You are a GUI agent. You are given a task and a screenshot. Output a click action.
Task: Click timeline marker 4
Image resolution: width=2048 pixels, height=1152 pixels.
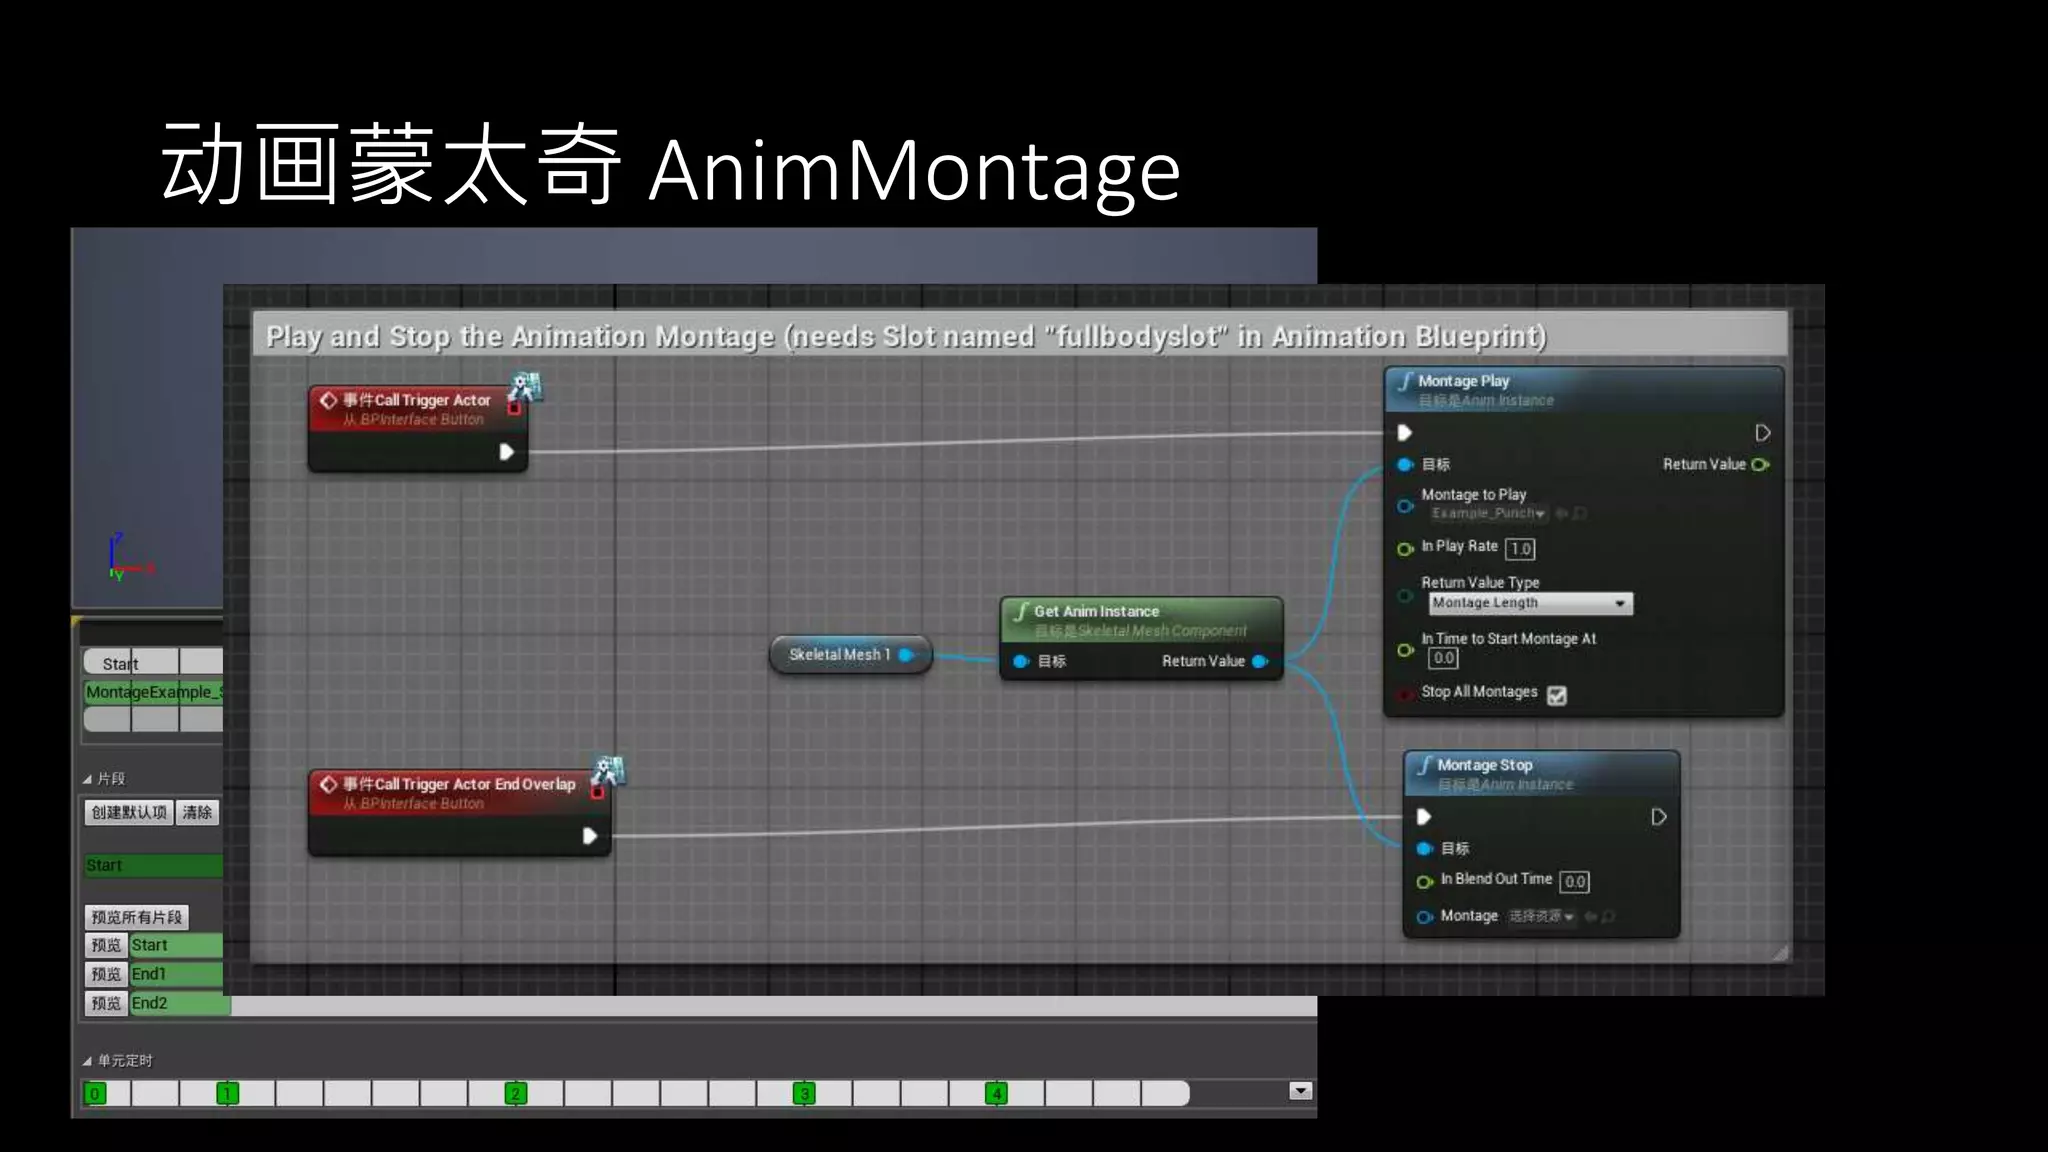pyautogui.click(x=996, y=1094)
